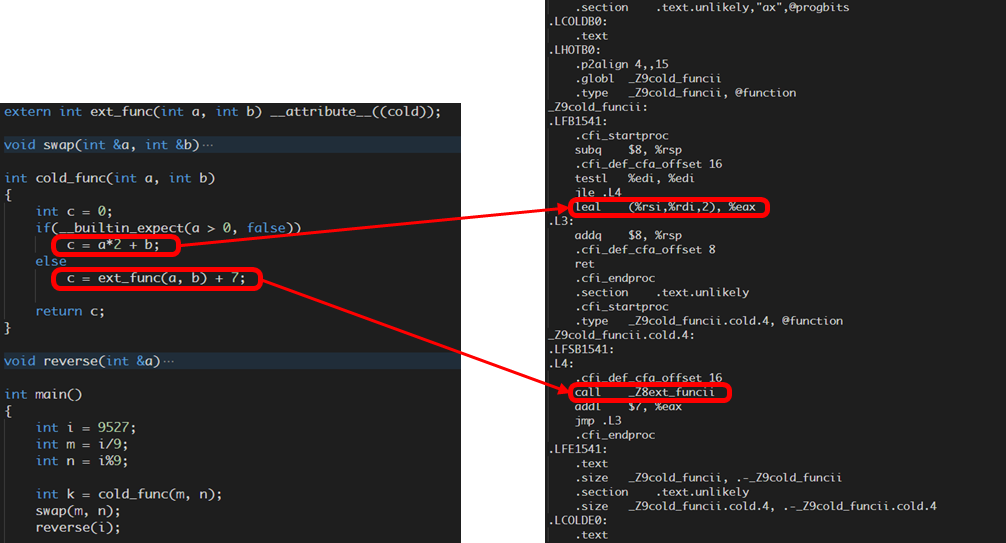1006x543 pixels.
Task: Click the '.size _Z9cold_funcii.cold.4' directive line
Action: (x=755, y=506)
